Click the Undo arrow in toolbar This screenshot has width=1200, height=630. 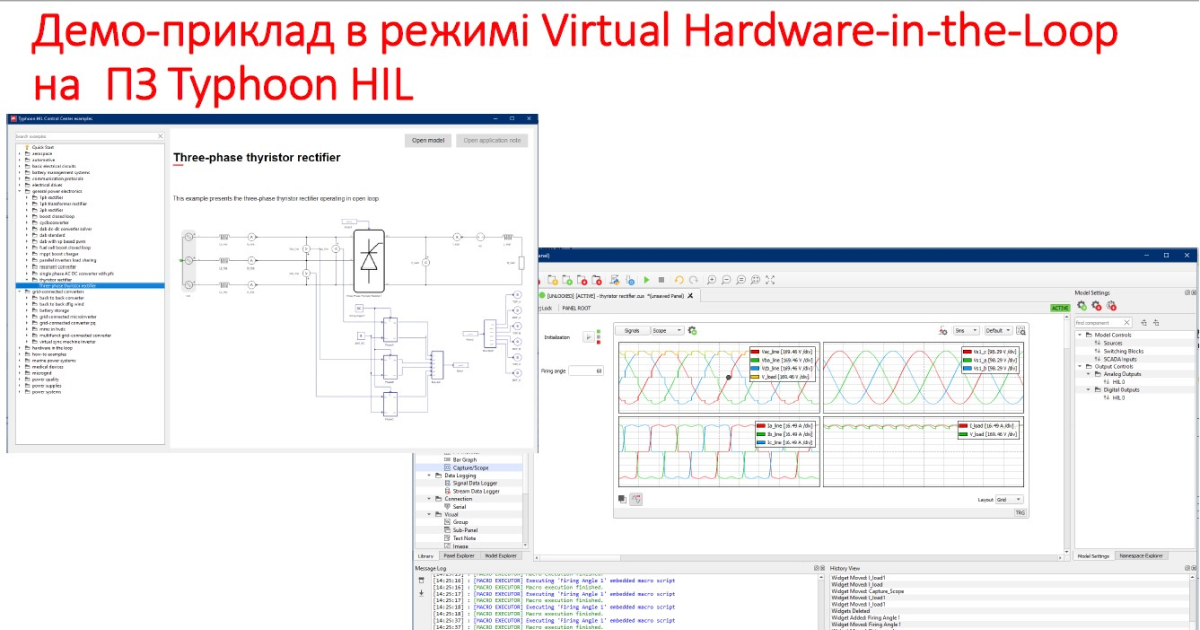(x=679, y=281)
